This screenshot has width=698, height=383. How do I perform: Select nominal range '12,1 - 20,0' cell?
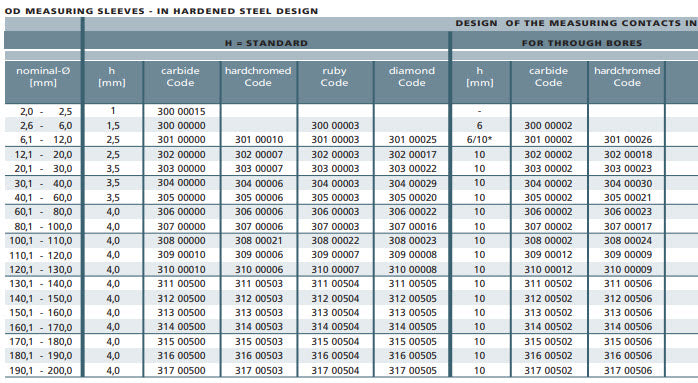pyautogui.click(x=44, y=155)
